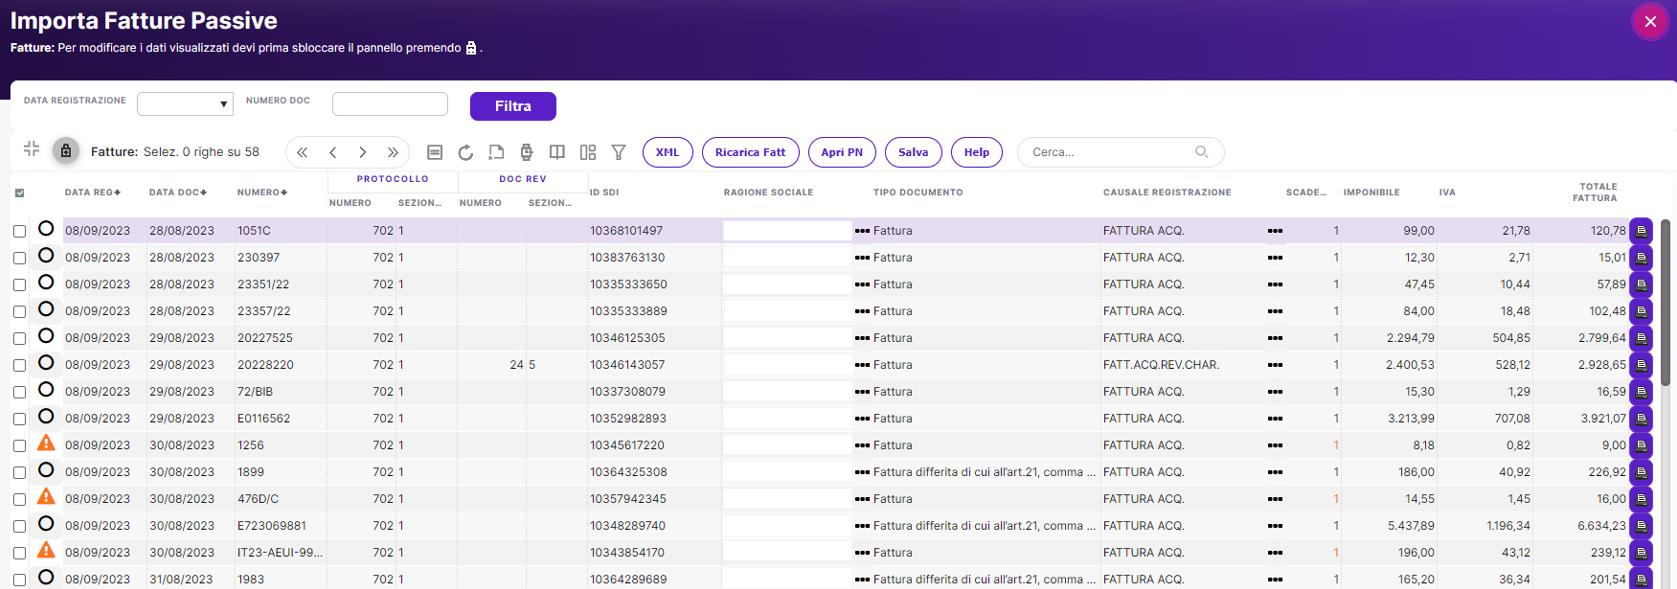Click the vertical scrollbar of the invoice grid
This screenshot has height=589, width=1677.
[x=1665, y=302]
